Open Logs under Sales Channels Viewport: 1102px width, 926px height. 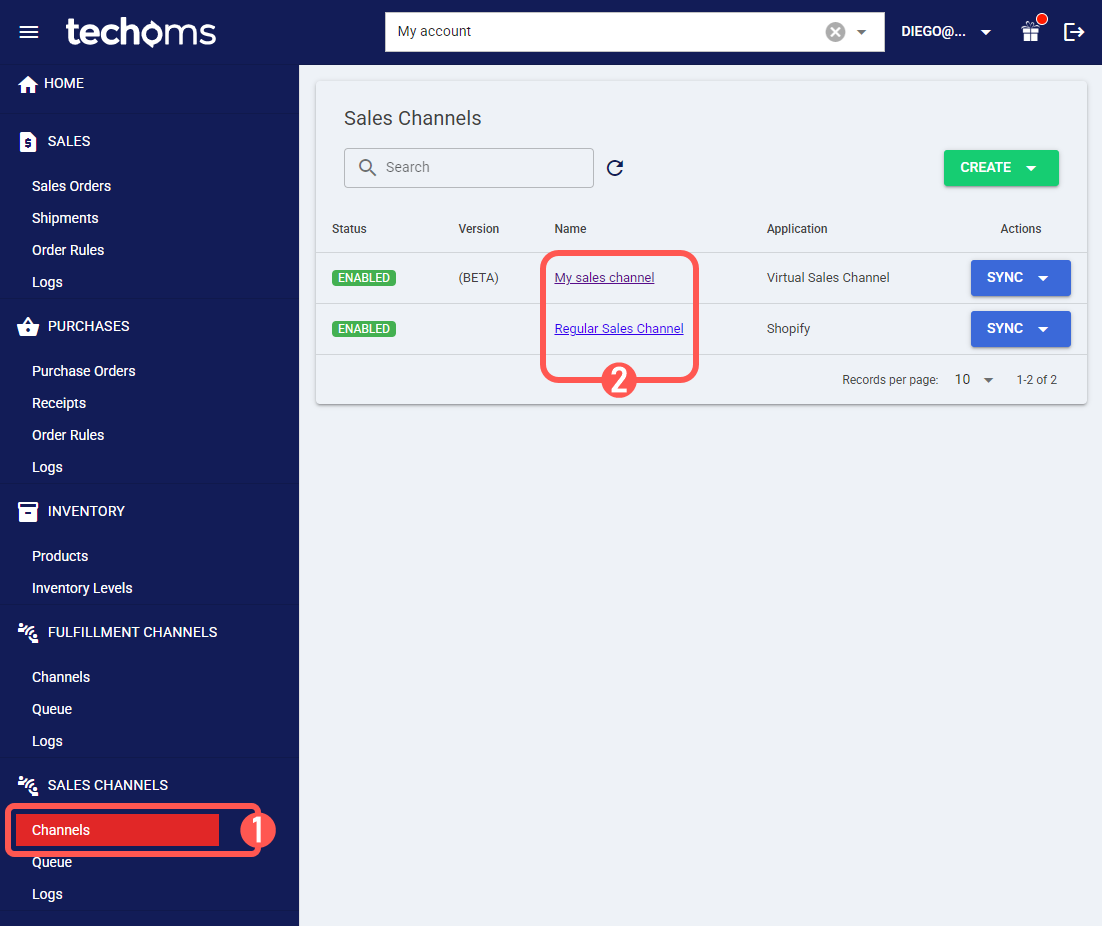coord(47,894)
